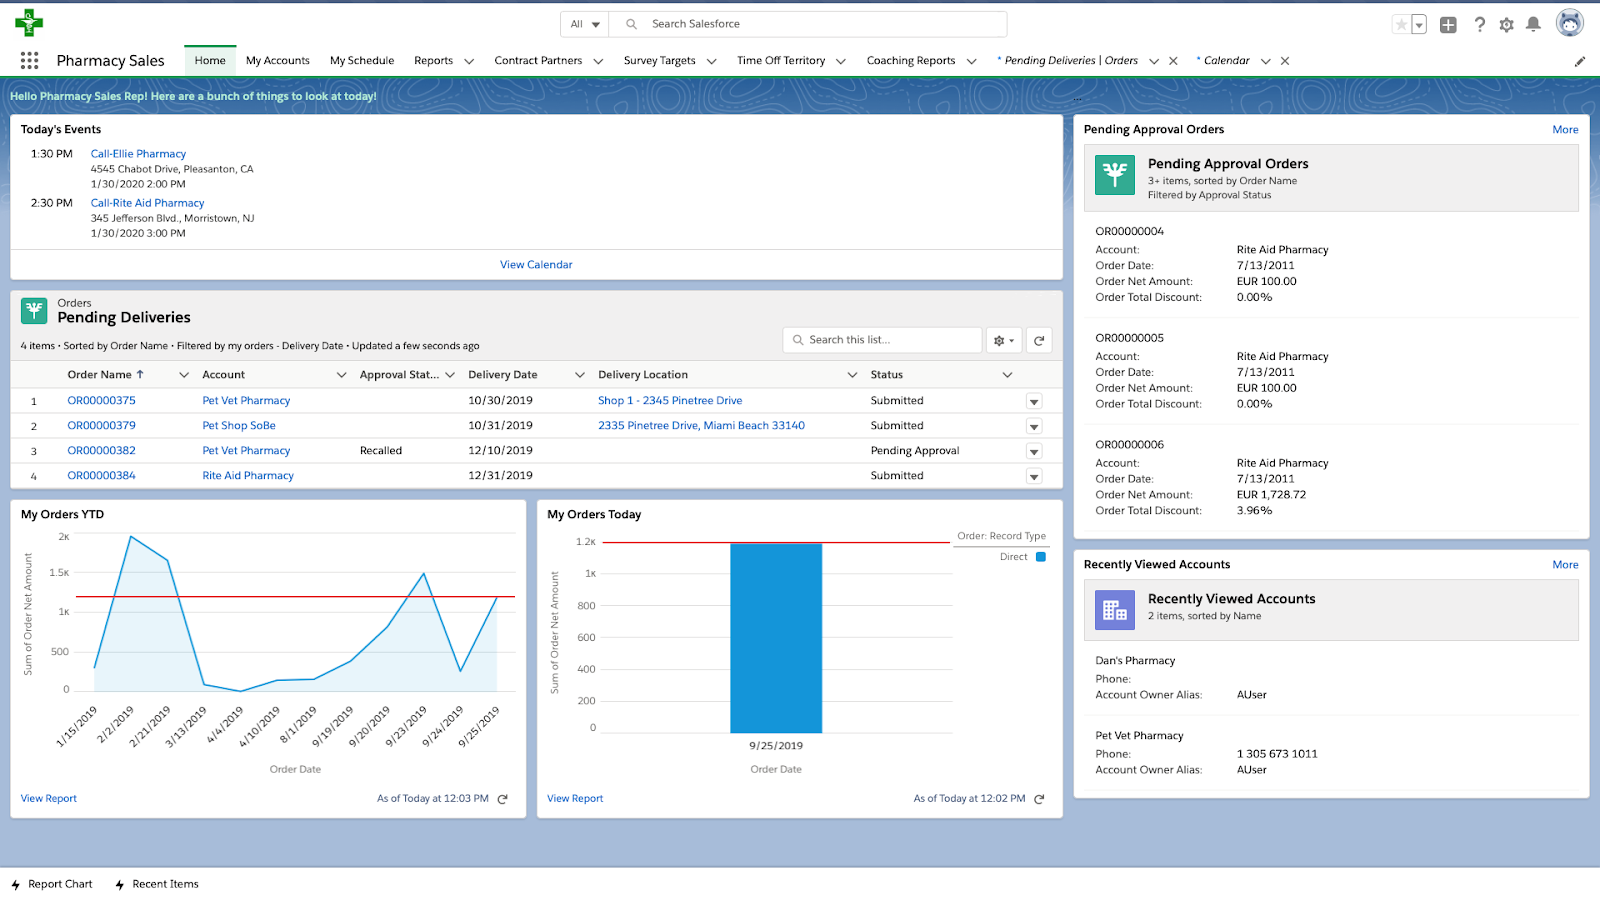Viewport: 1600px width, 901px height.
Task: Open the user avatar profile menu
Action: 1569,24
